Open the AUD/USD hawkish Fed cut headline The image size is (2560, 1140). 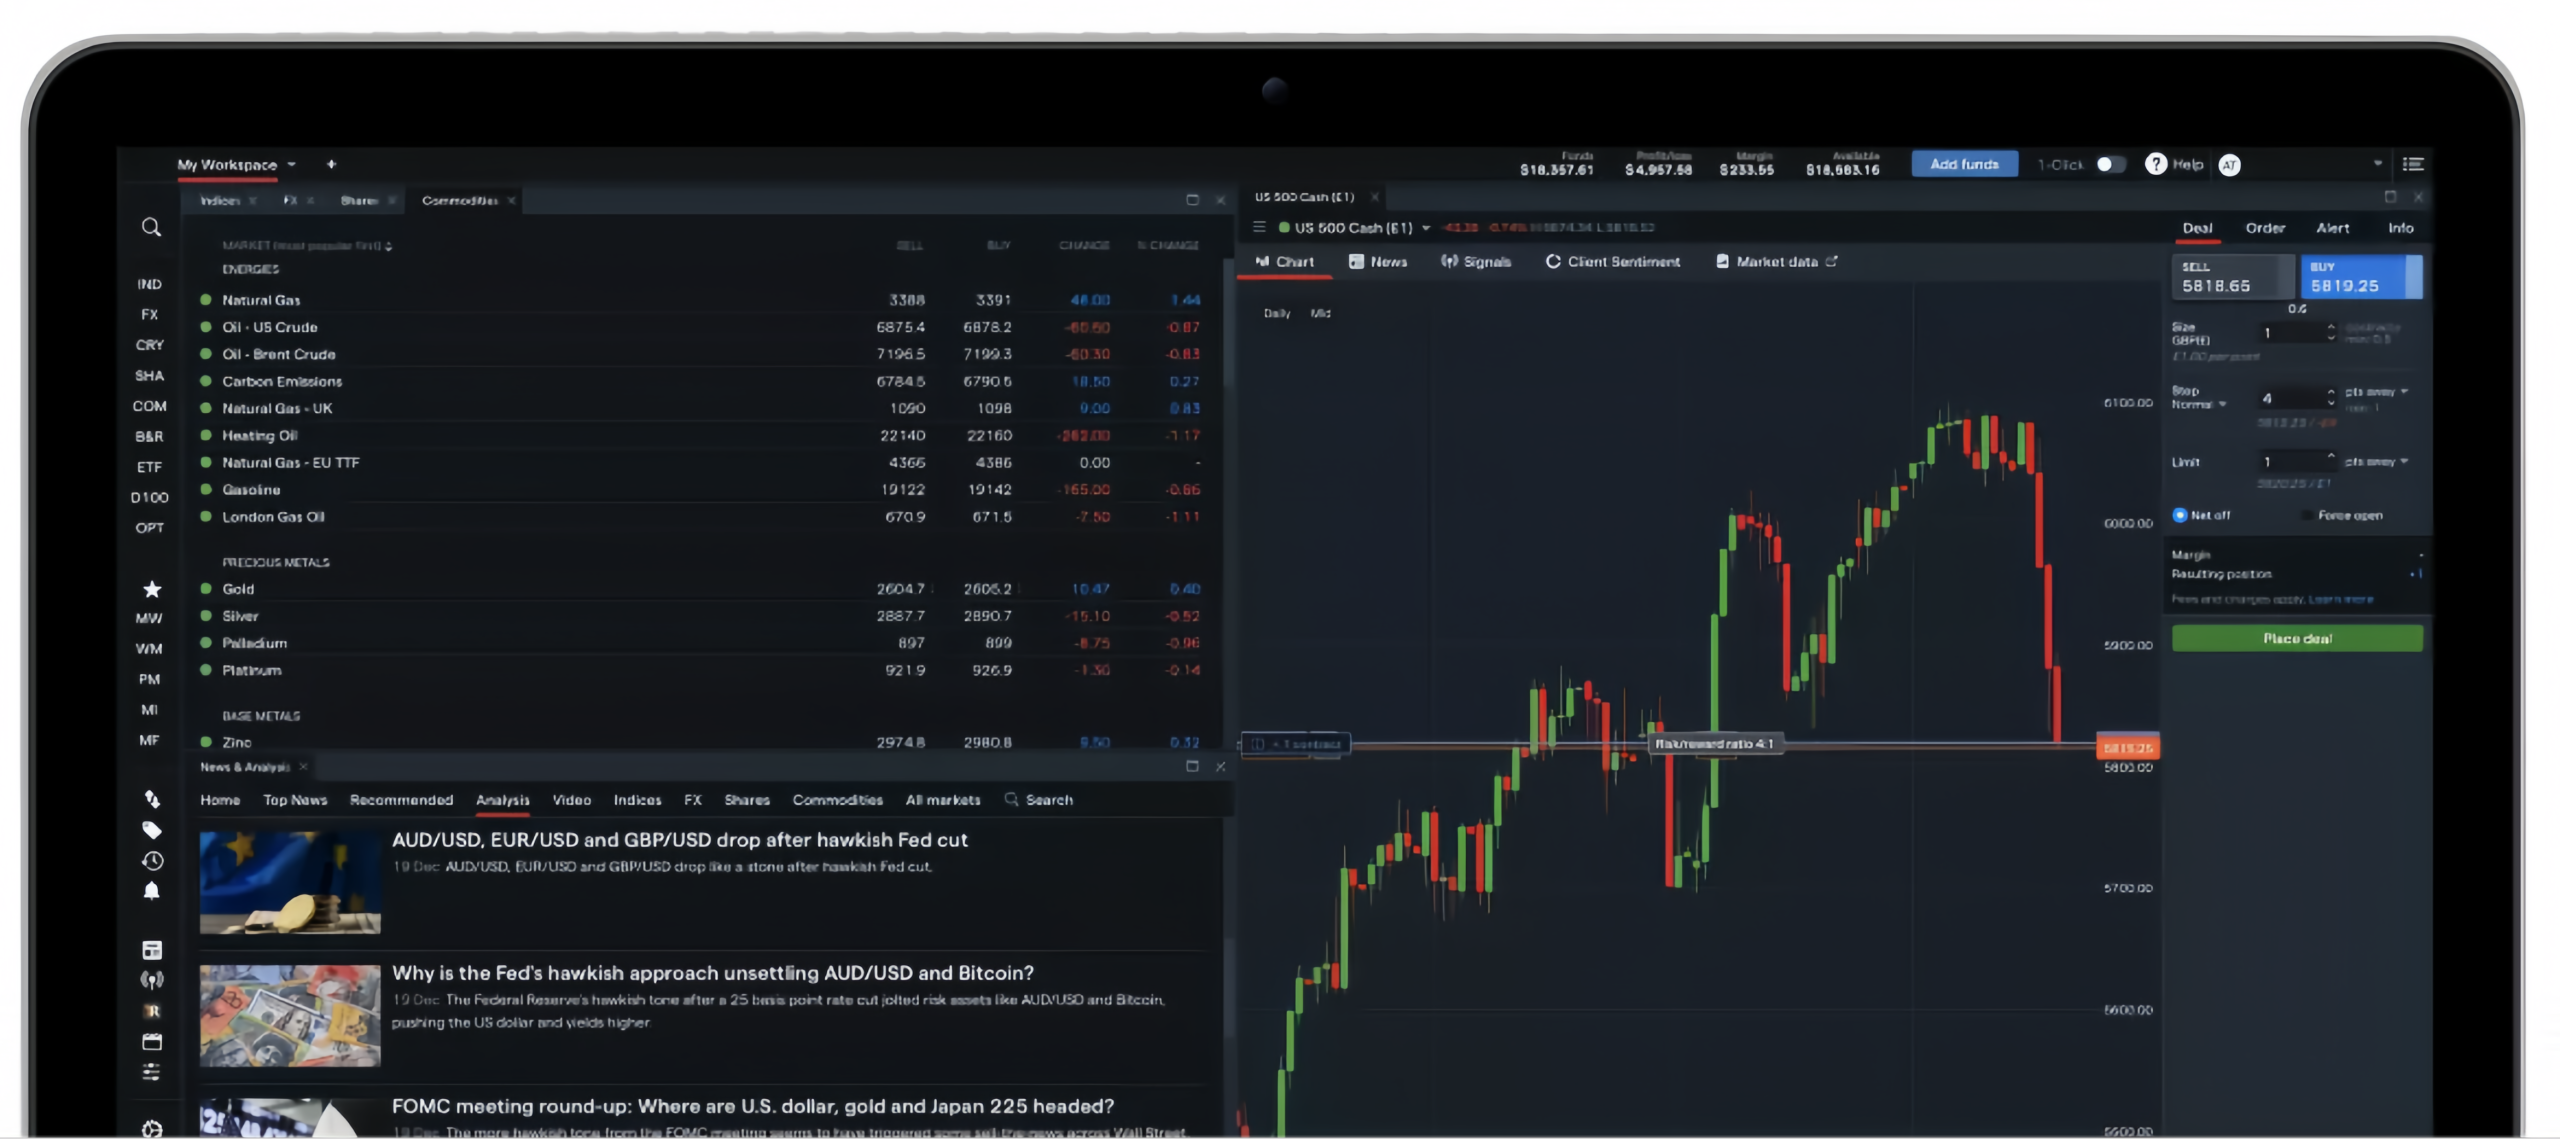pyautogui.click(x=680, y=840)
